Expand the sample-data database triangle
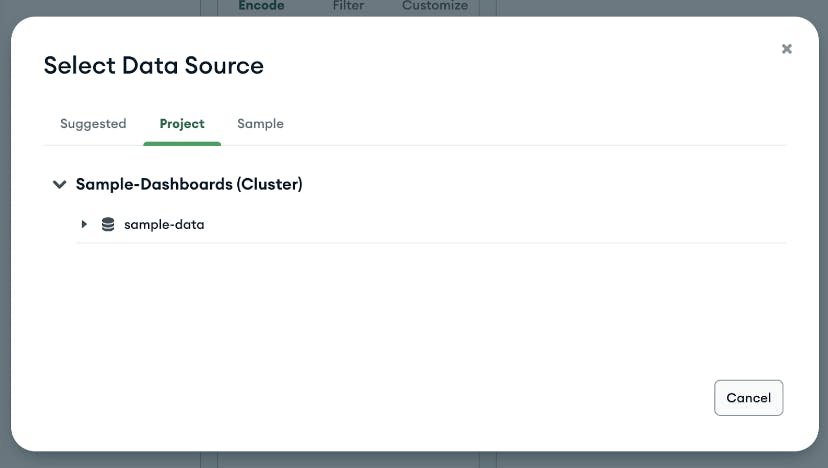Screen dimensions: 828x468 coord(84,224)
